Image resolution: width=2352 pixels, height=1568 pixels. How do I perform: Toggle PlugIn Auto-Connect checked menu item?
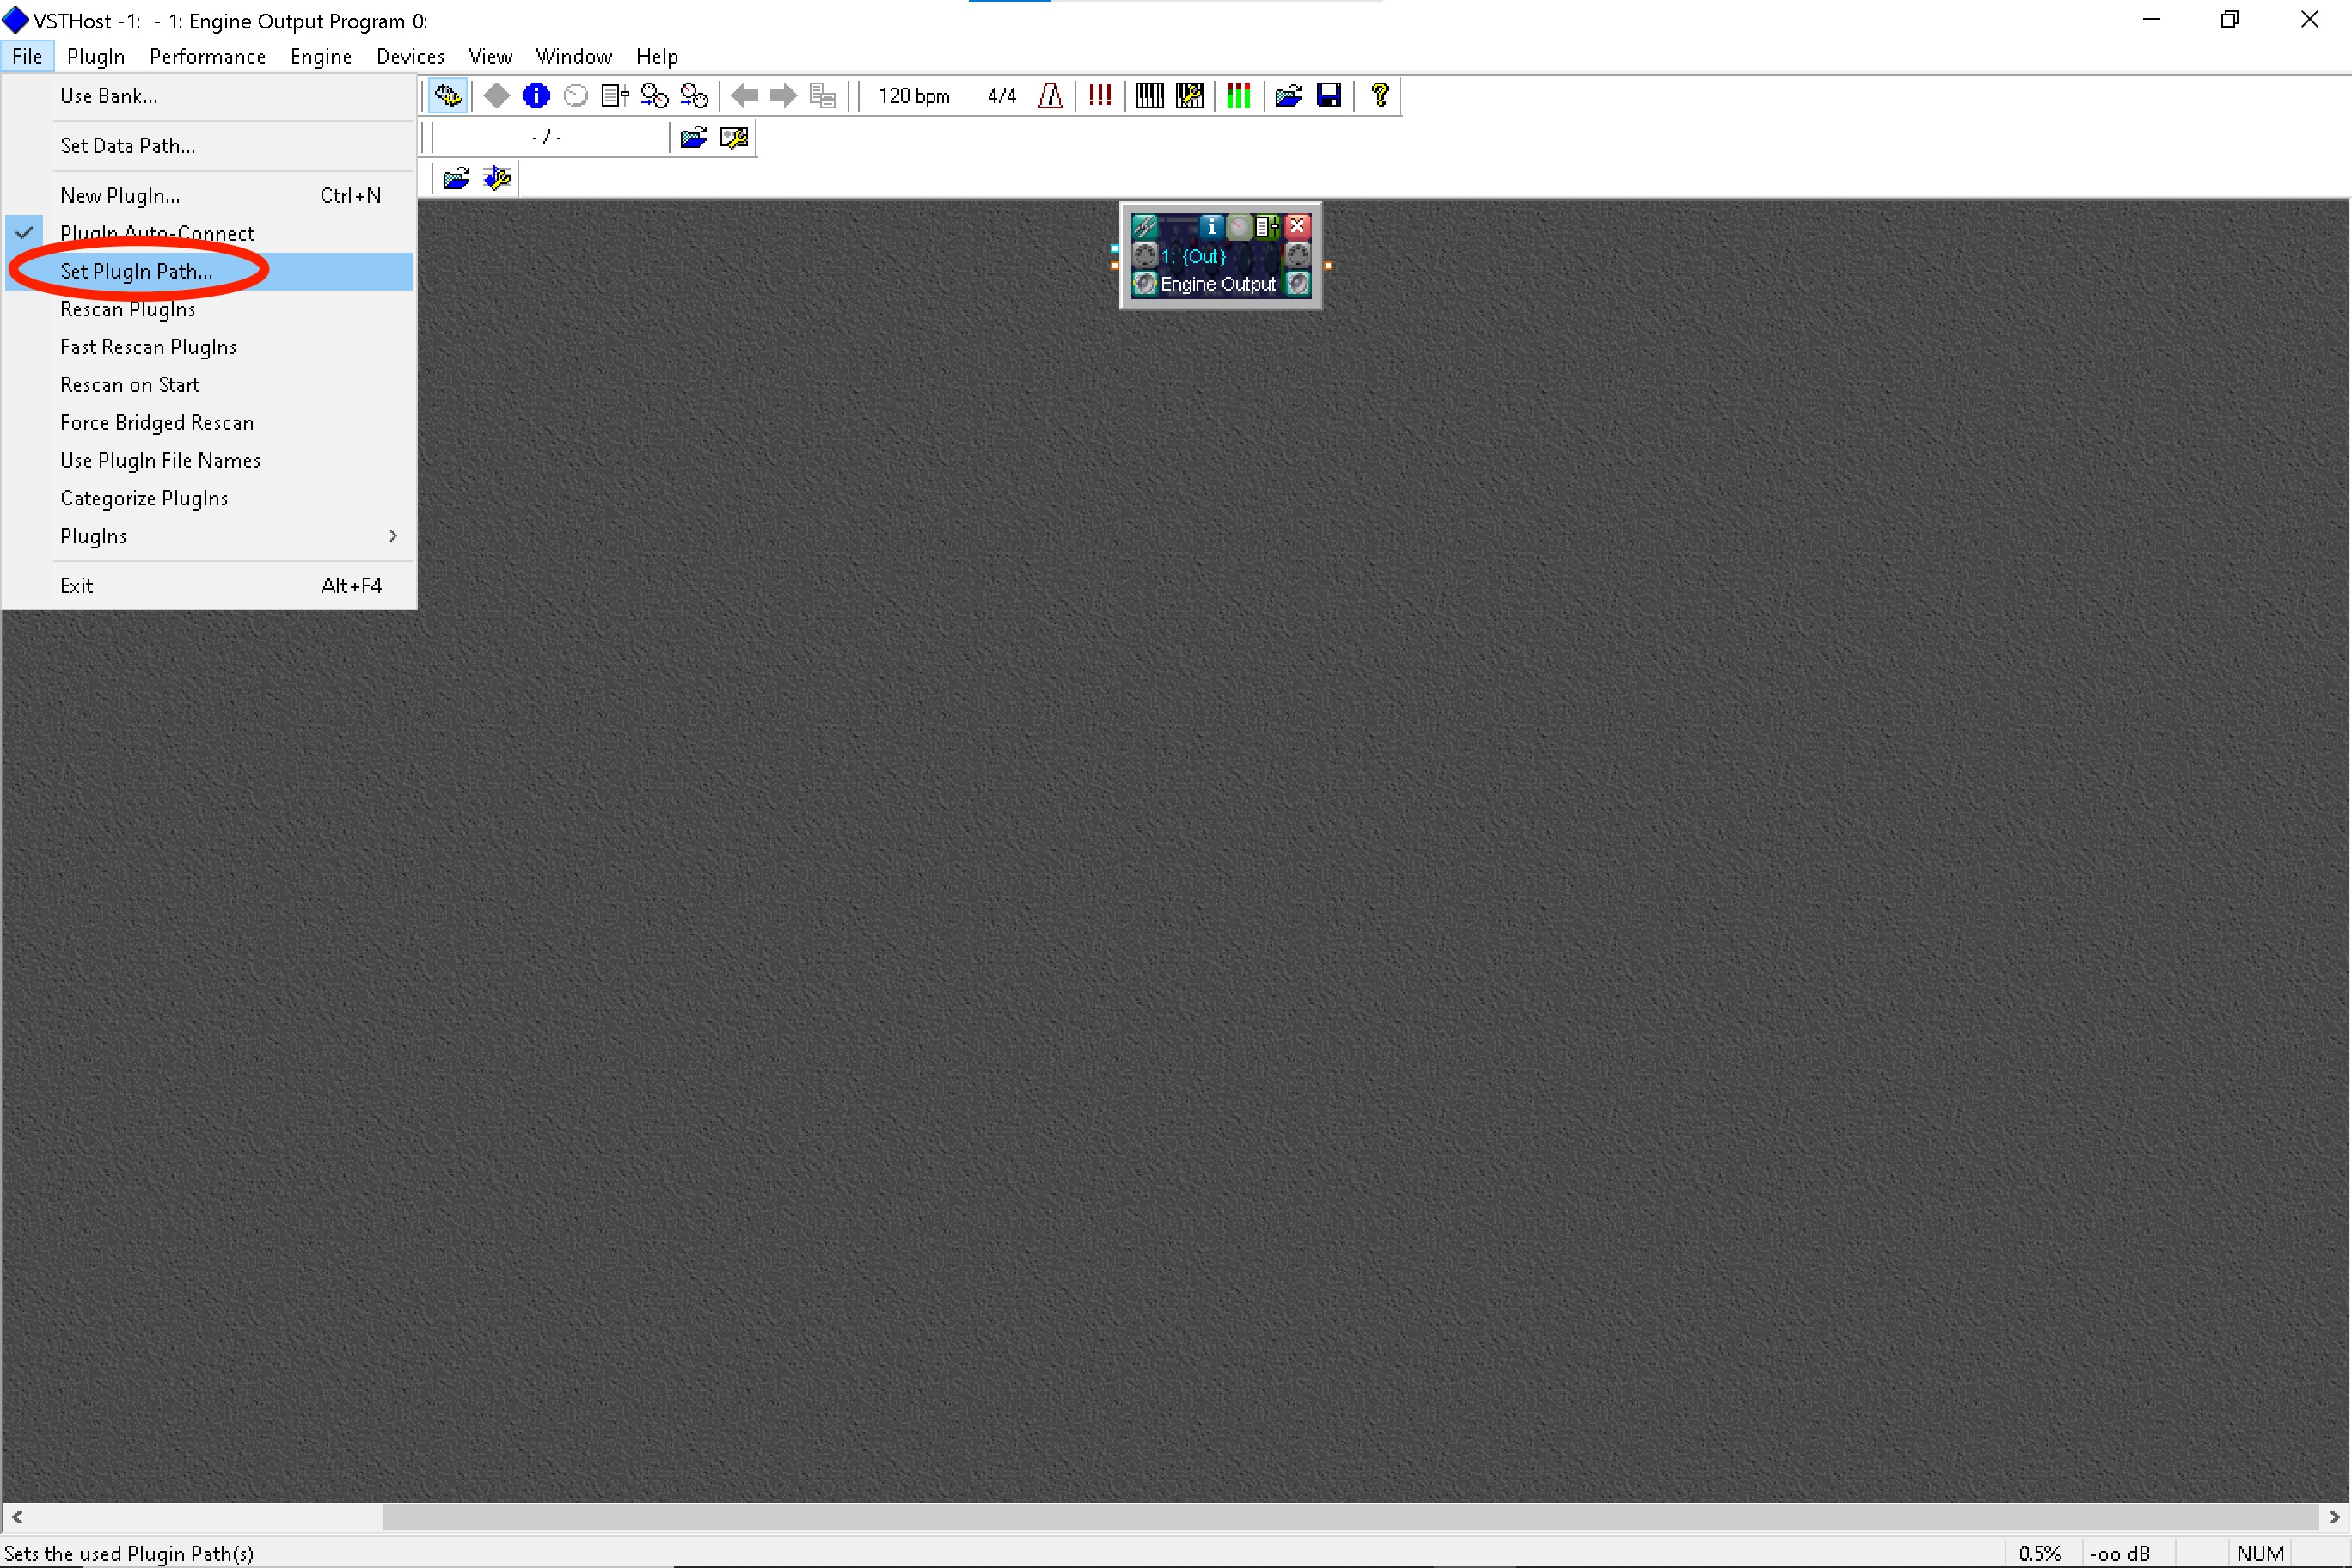(209, 233)
